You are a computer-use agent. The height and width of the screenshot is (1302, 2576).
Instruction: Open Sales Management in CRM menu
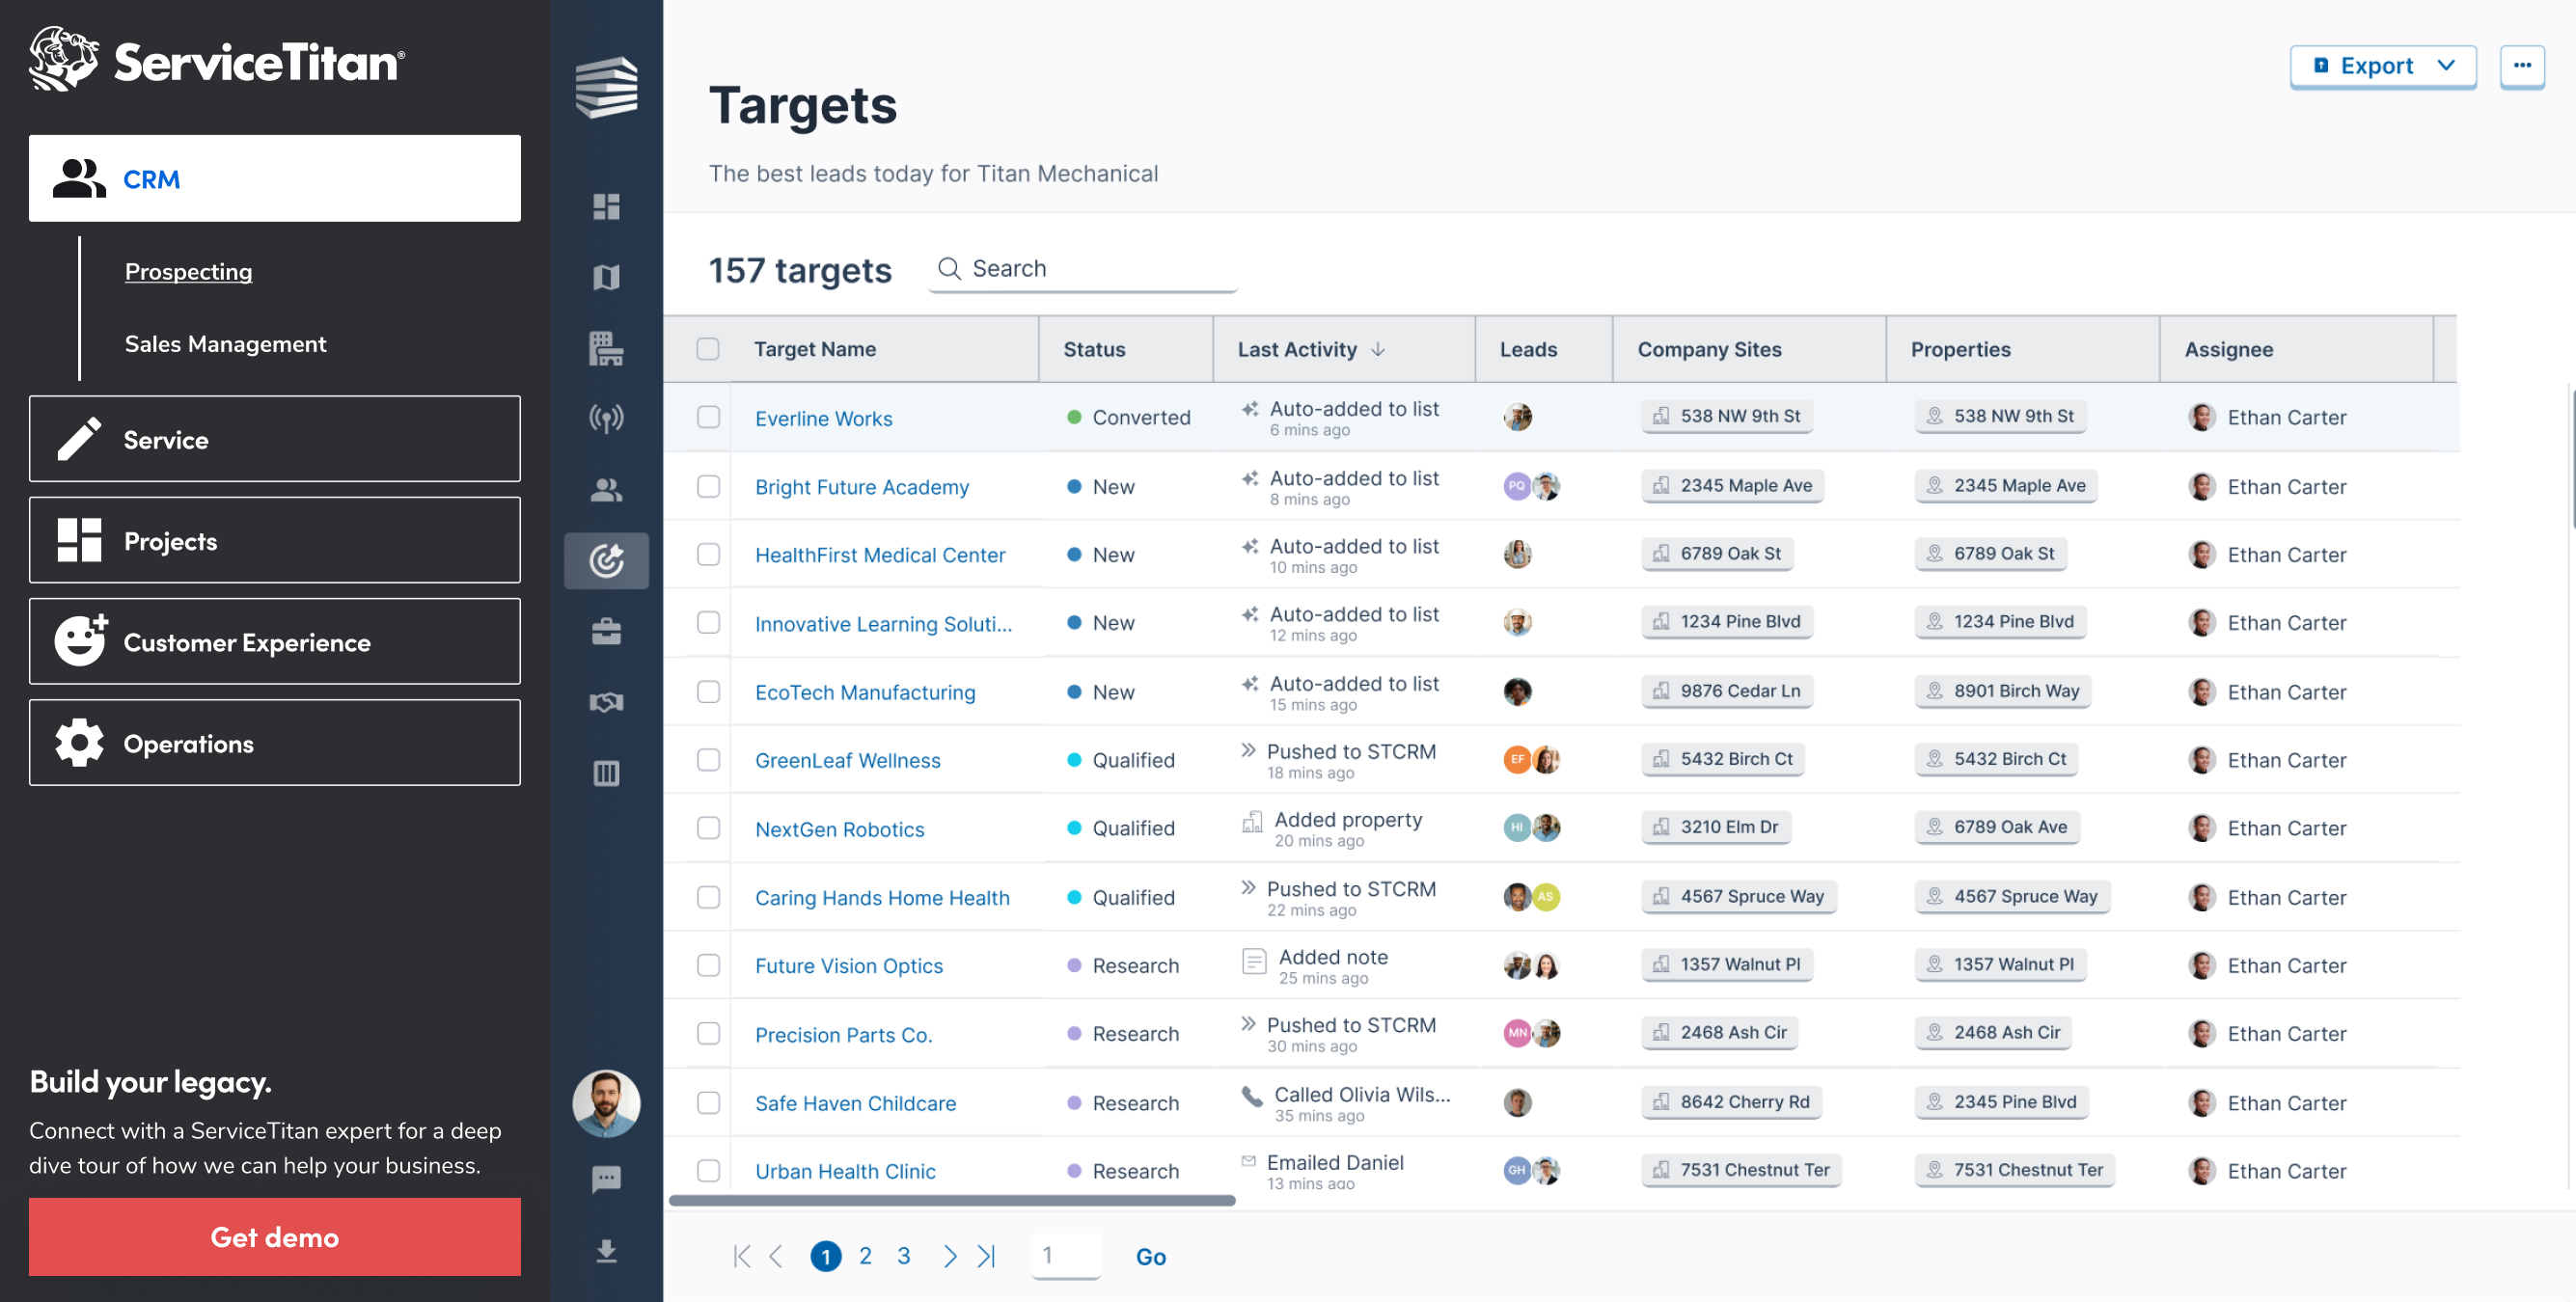pyautogui.click(x=225, y=344)
